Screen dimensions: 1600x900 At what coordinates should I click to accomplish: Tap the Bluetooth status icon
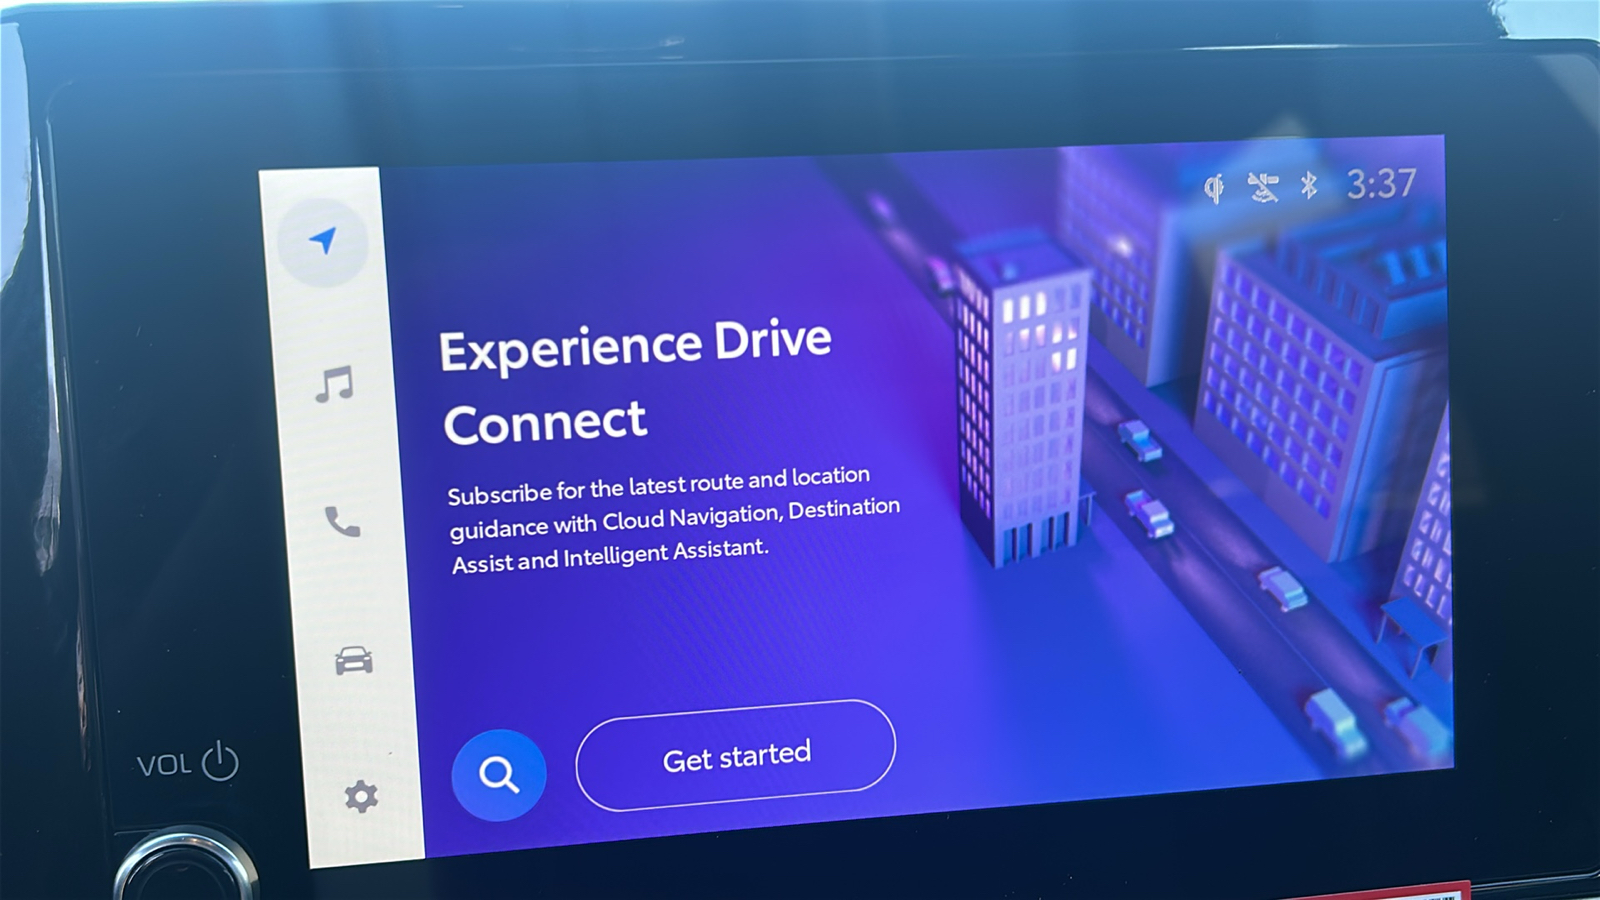click(x=1309, y=185)
